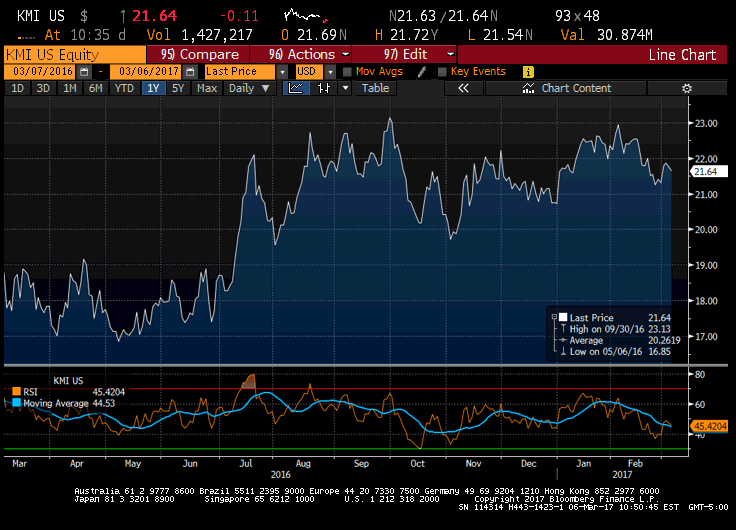Select the 1M range tab
The height and width of the screenshot is (530, 736).
click(x=69, y=88)
